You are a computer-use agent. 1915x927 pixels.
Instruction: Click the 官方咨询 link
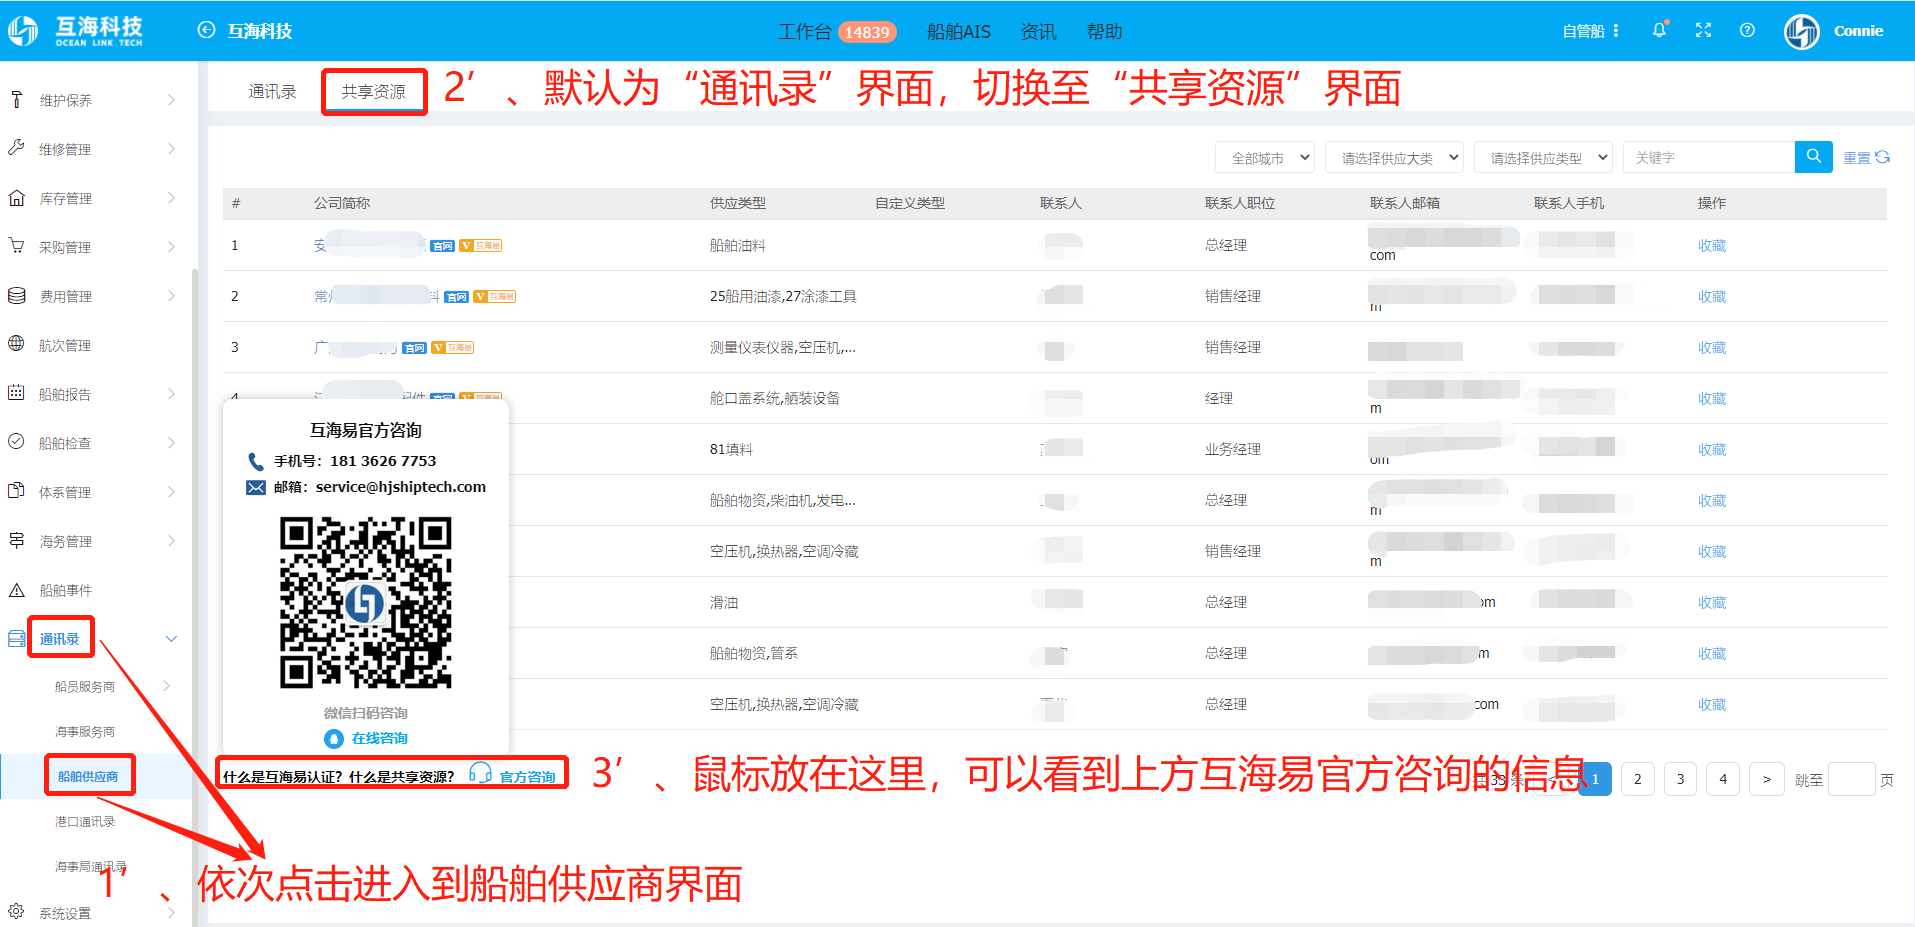528,776
